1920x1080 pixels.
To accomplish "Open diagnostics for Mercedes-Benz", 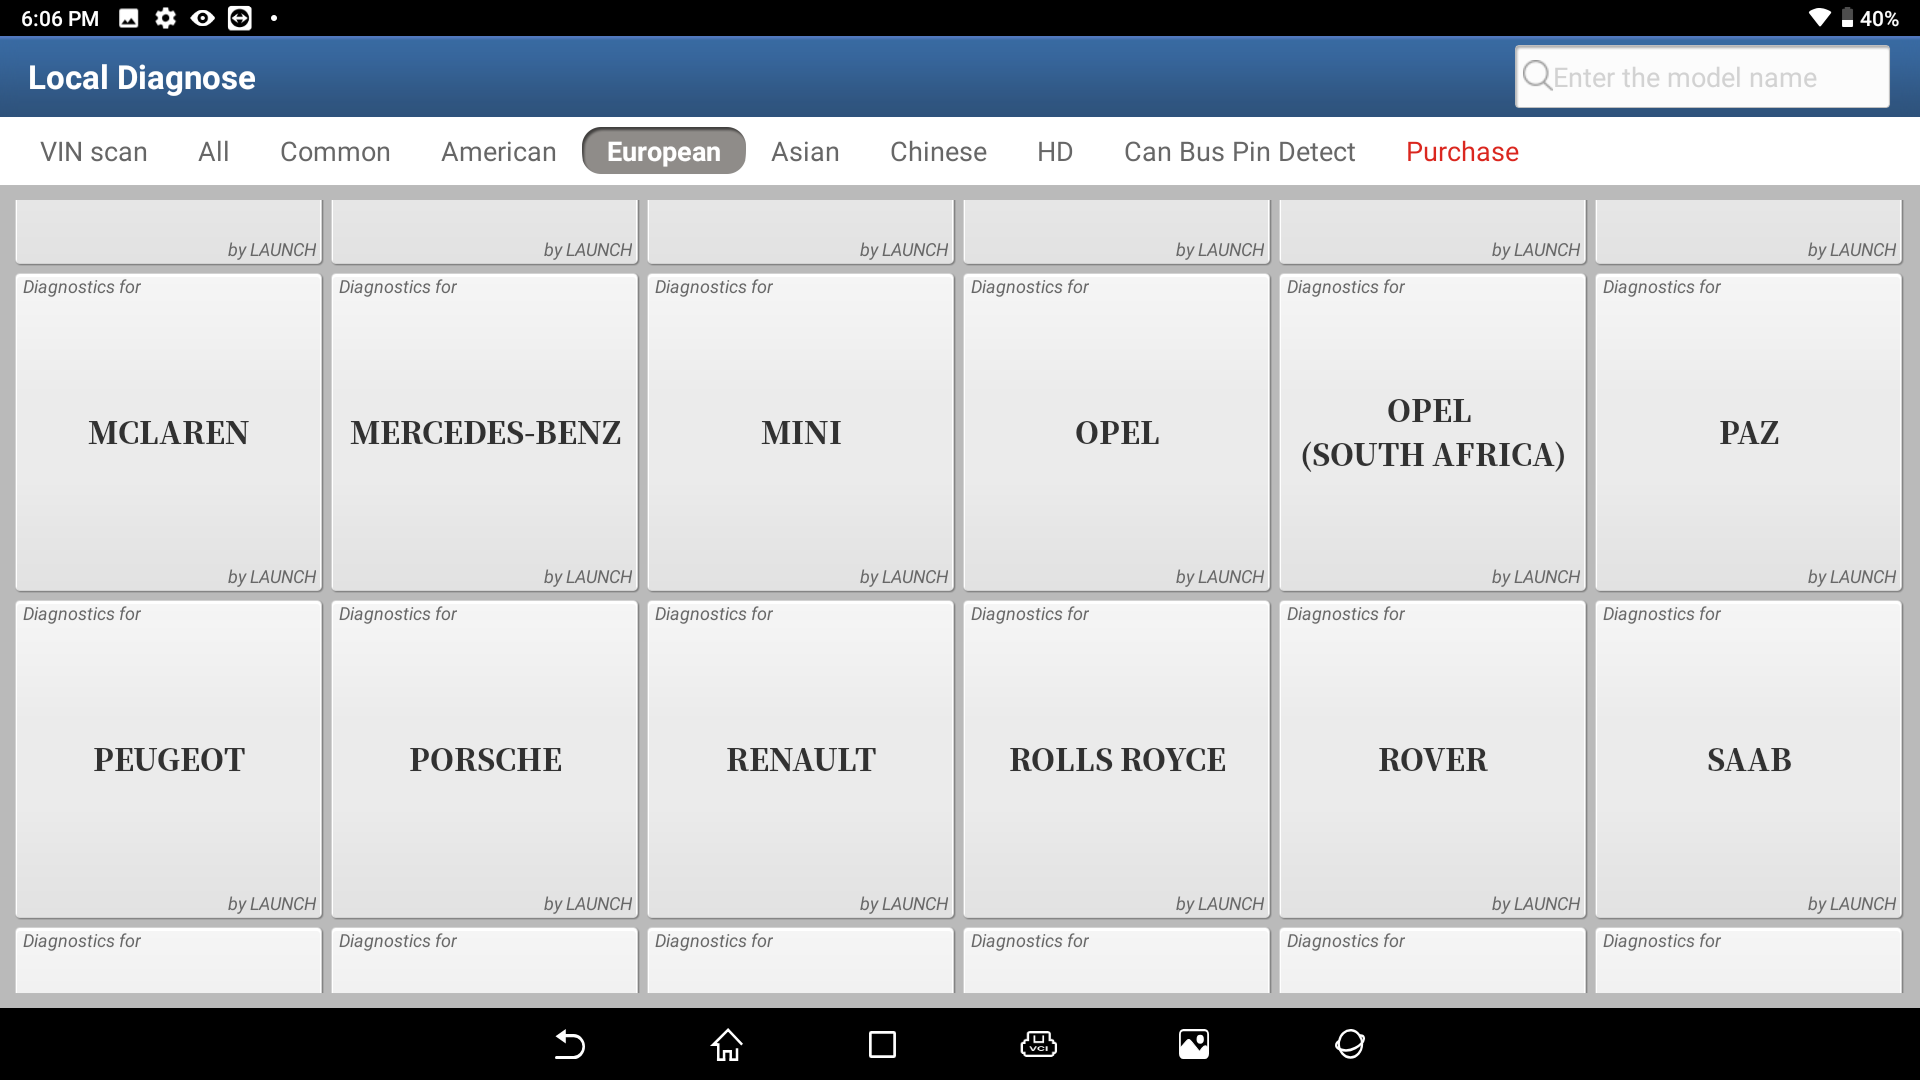I will [484, 433].
